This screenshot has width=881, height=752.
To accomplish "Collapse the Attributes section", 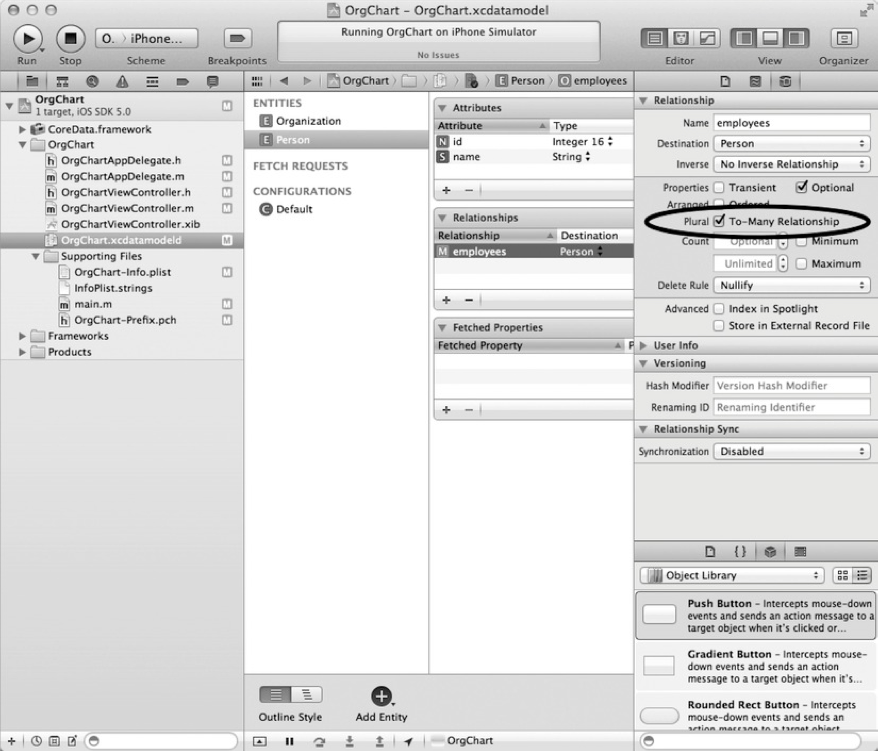I will pos(442,108).
